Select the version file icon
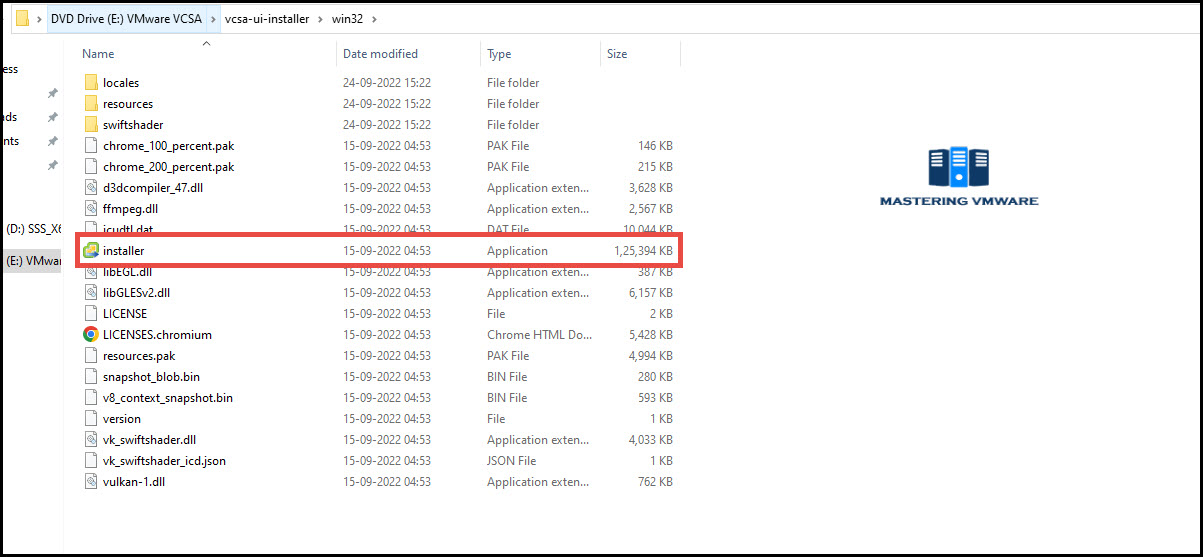The width and height of the screenshot is (1203, 557). pyautogui.click(x=91, y=419)
